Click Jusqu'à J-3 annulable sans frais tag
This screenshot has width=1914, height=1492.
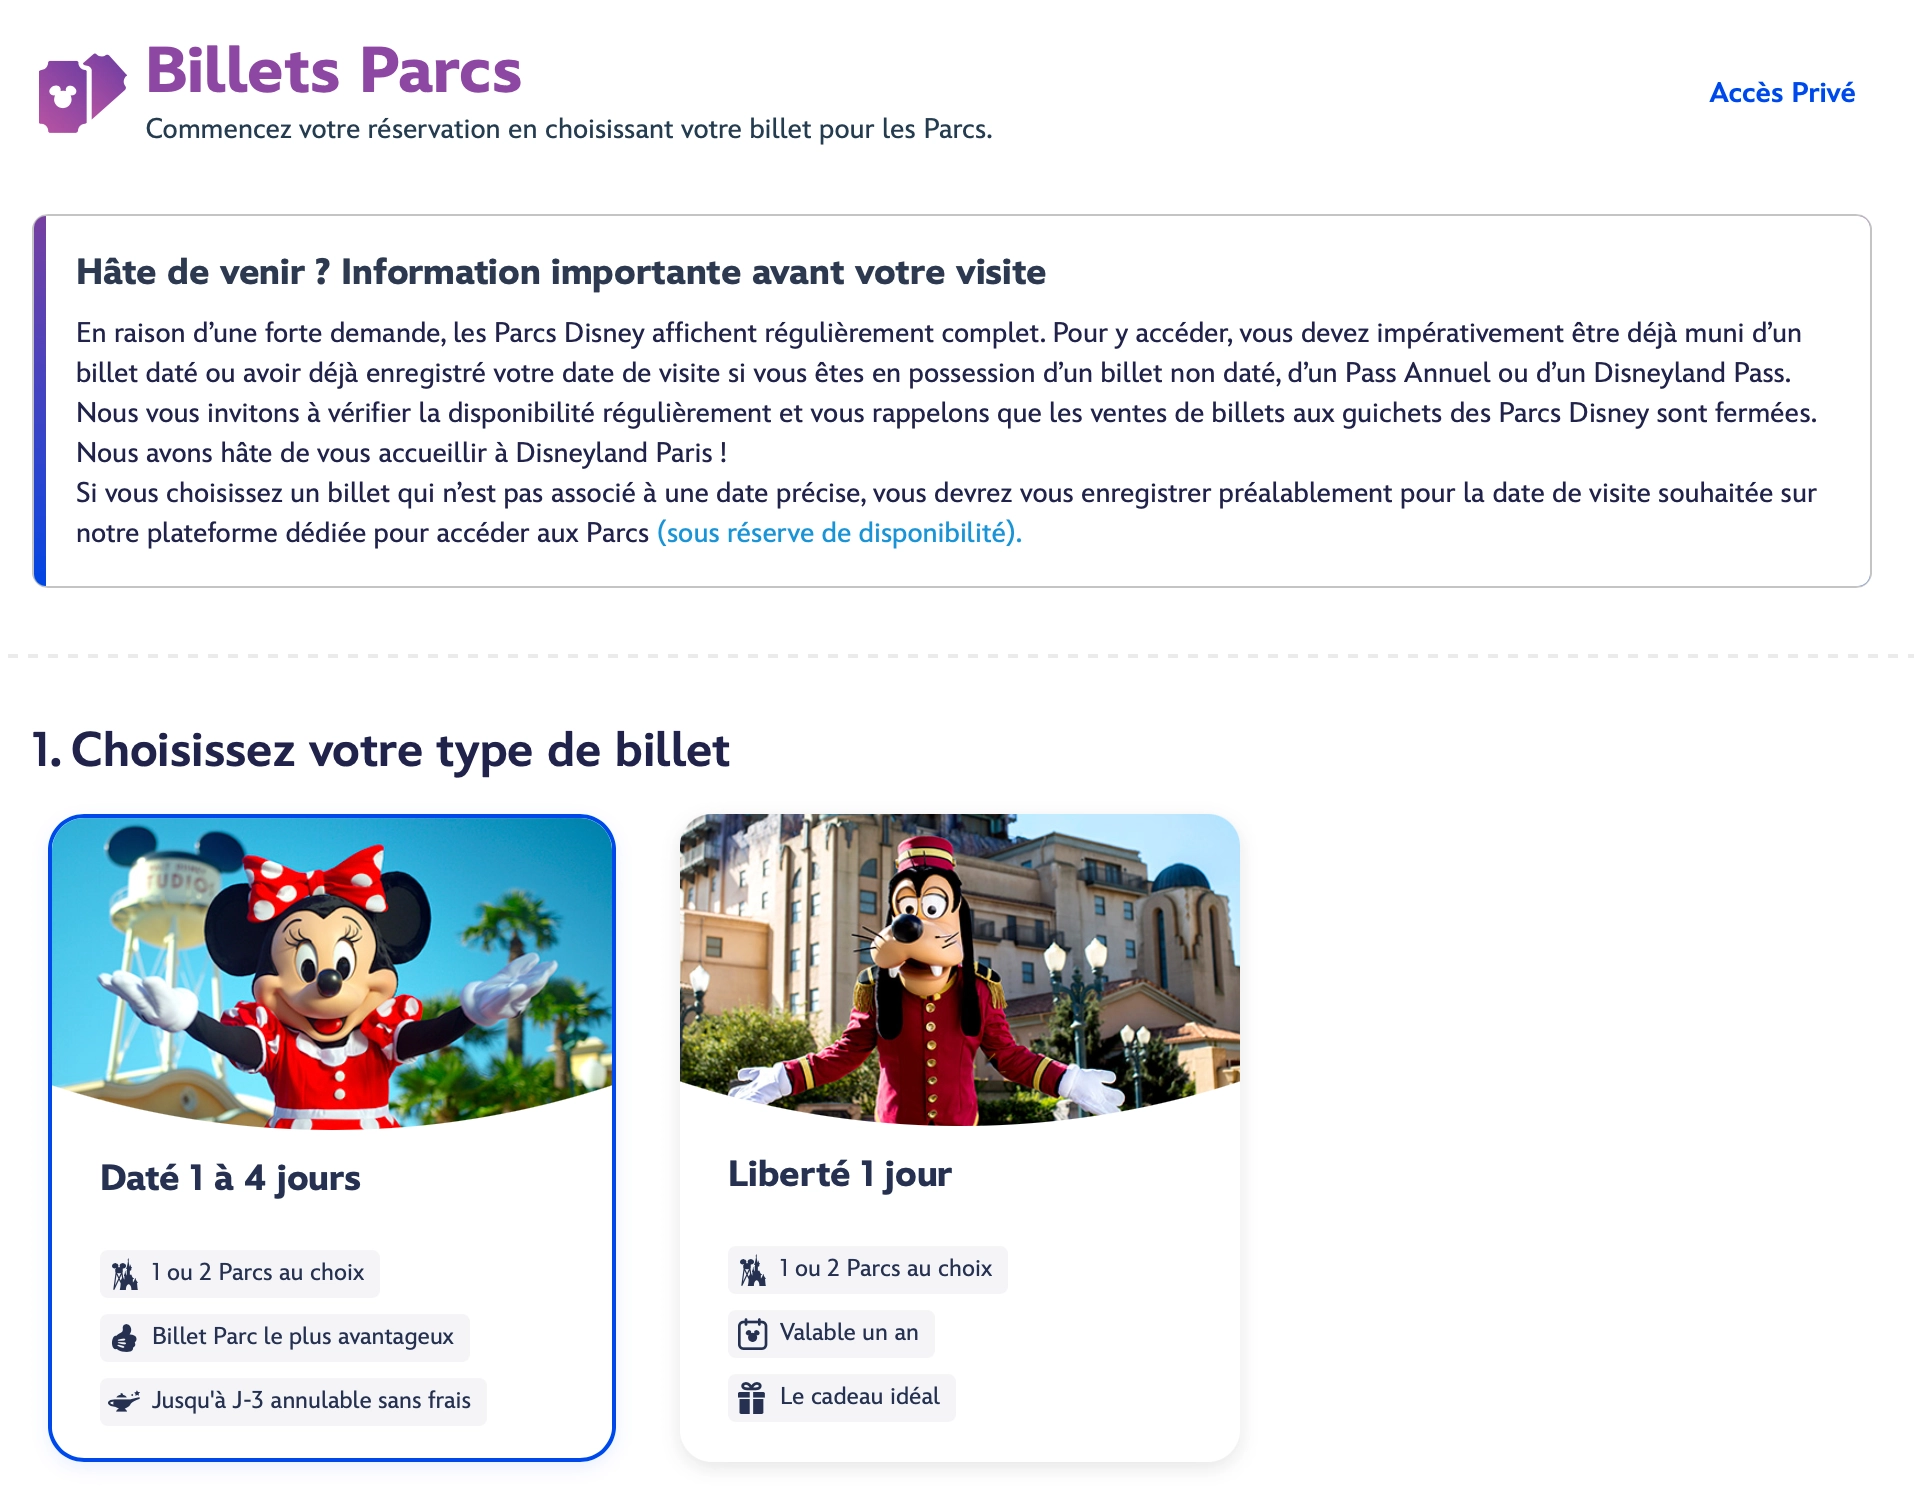[310, 1401]
